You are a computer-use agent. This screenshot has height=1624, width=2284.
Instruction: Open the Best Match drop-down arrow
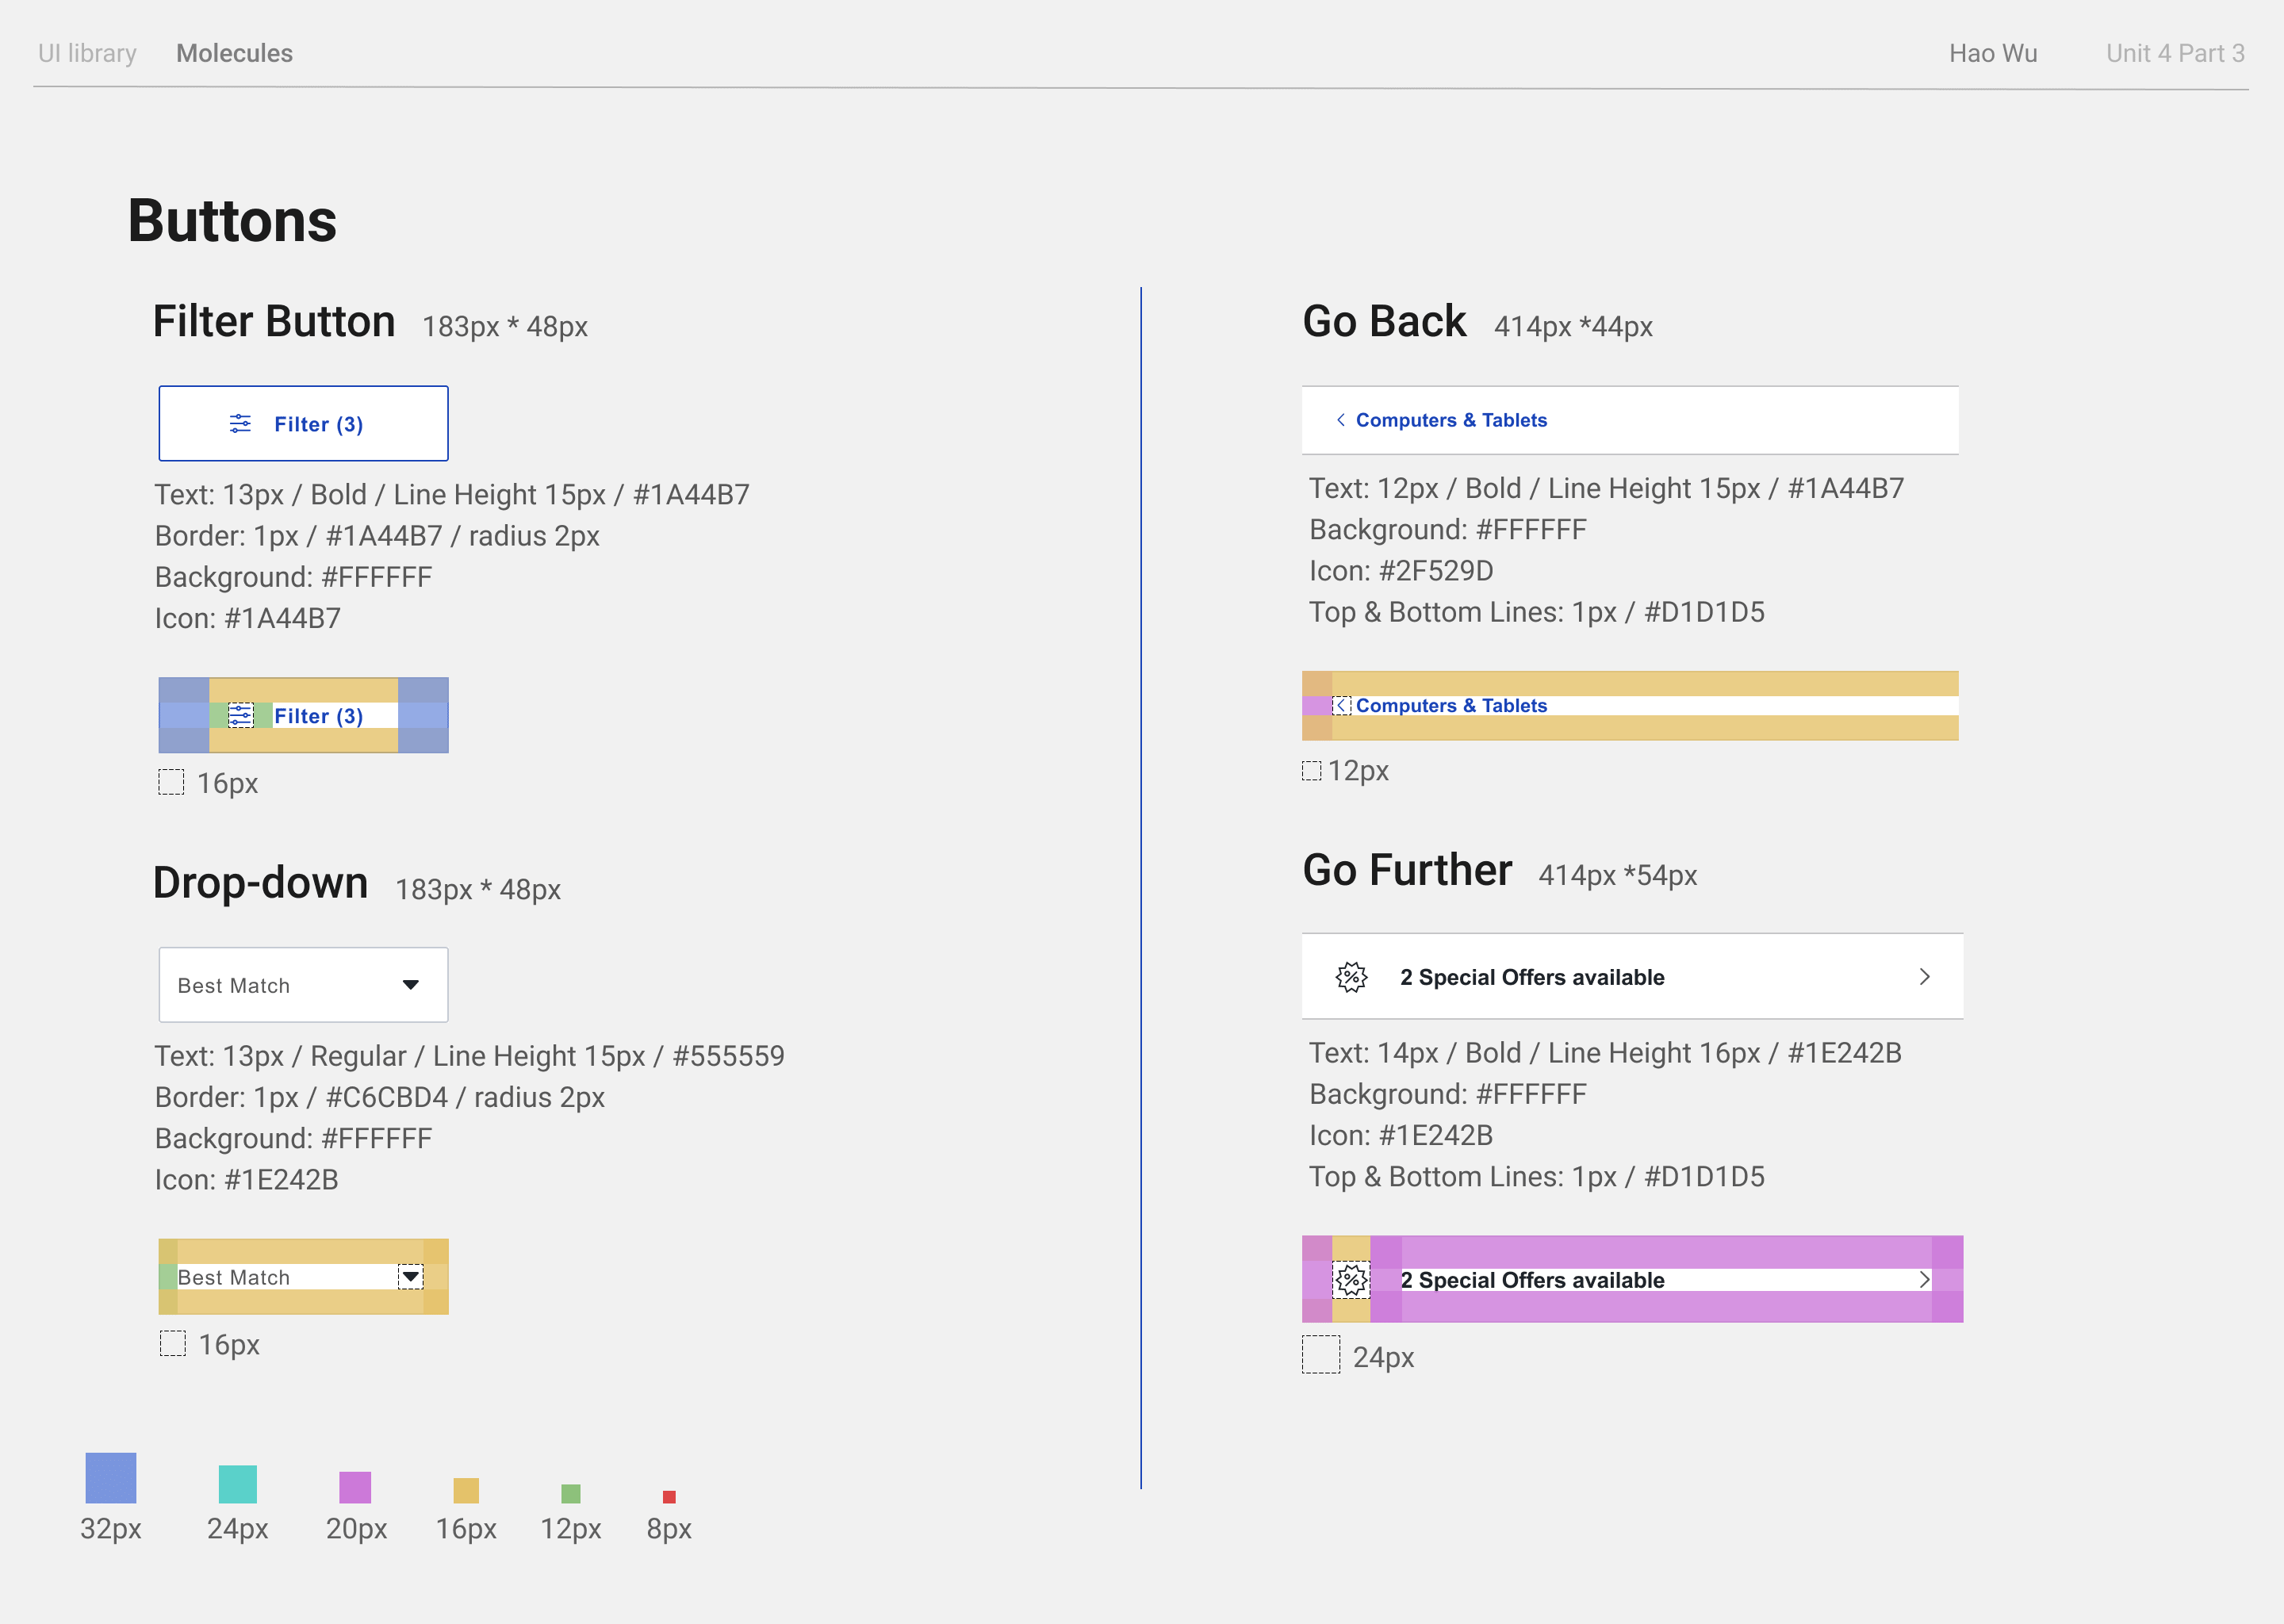tap(410, 985)
